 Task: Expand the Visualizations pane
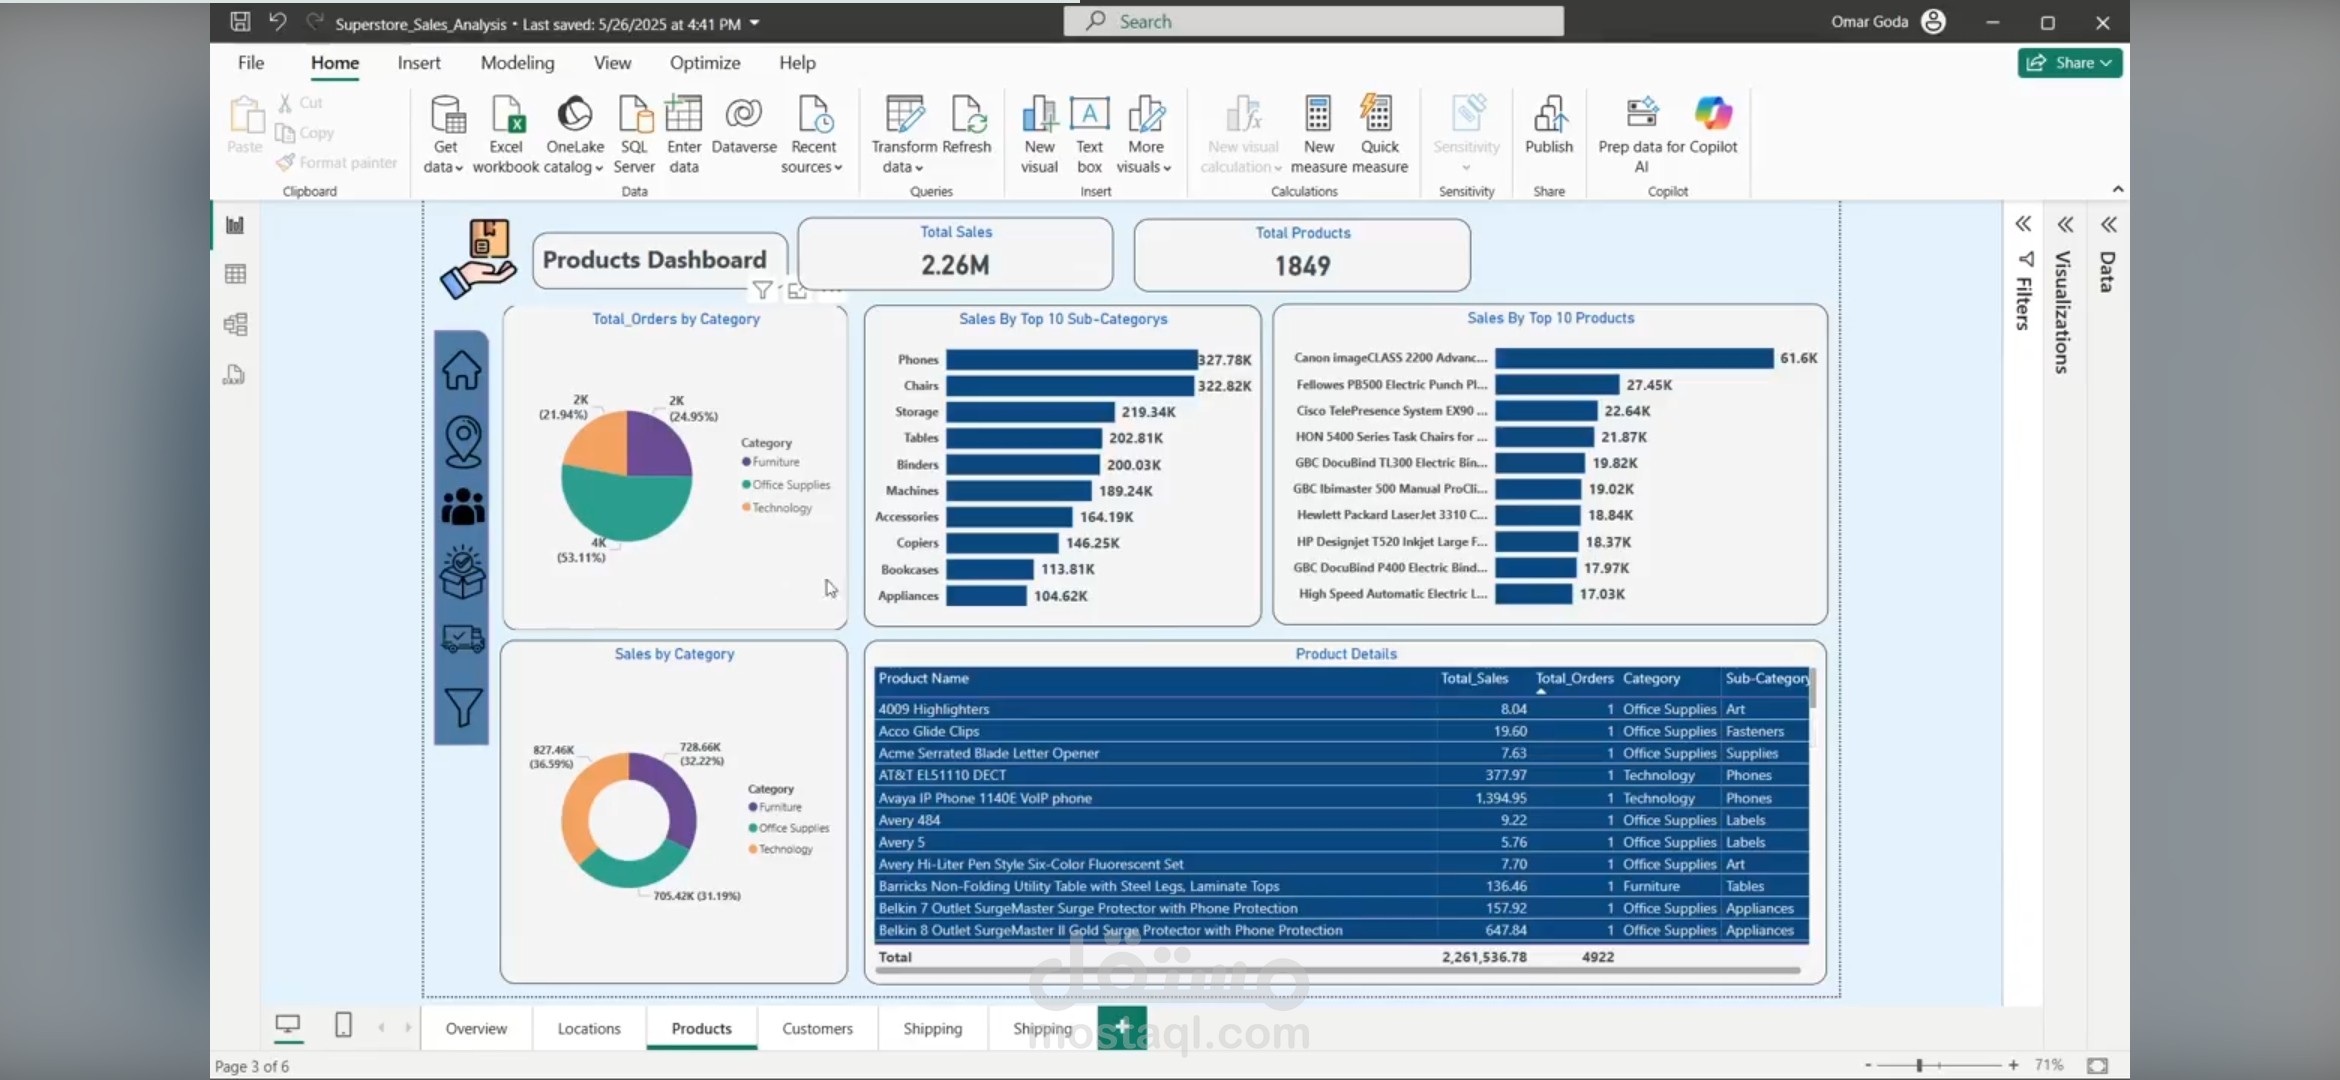(2066, 224)
